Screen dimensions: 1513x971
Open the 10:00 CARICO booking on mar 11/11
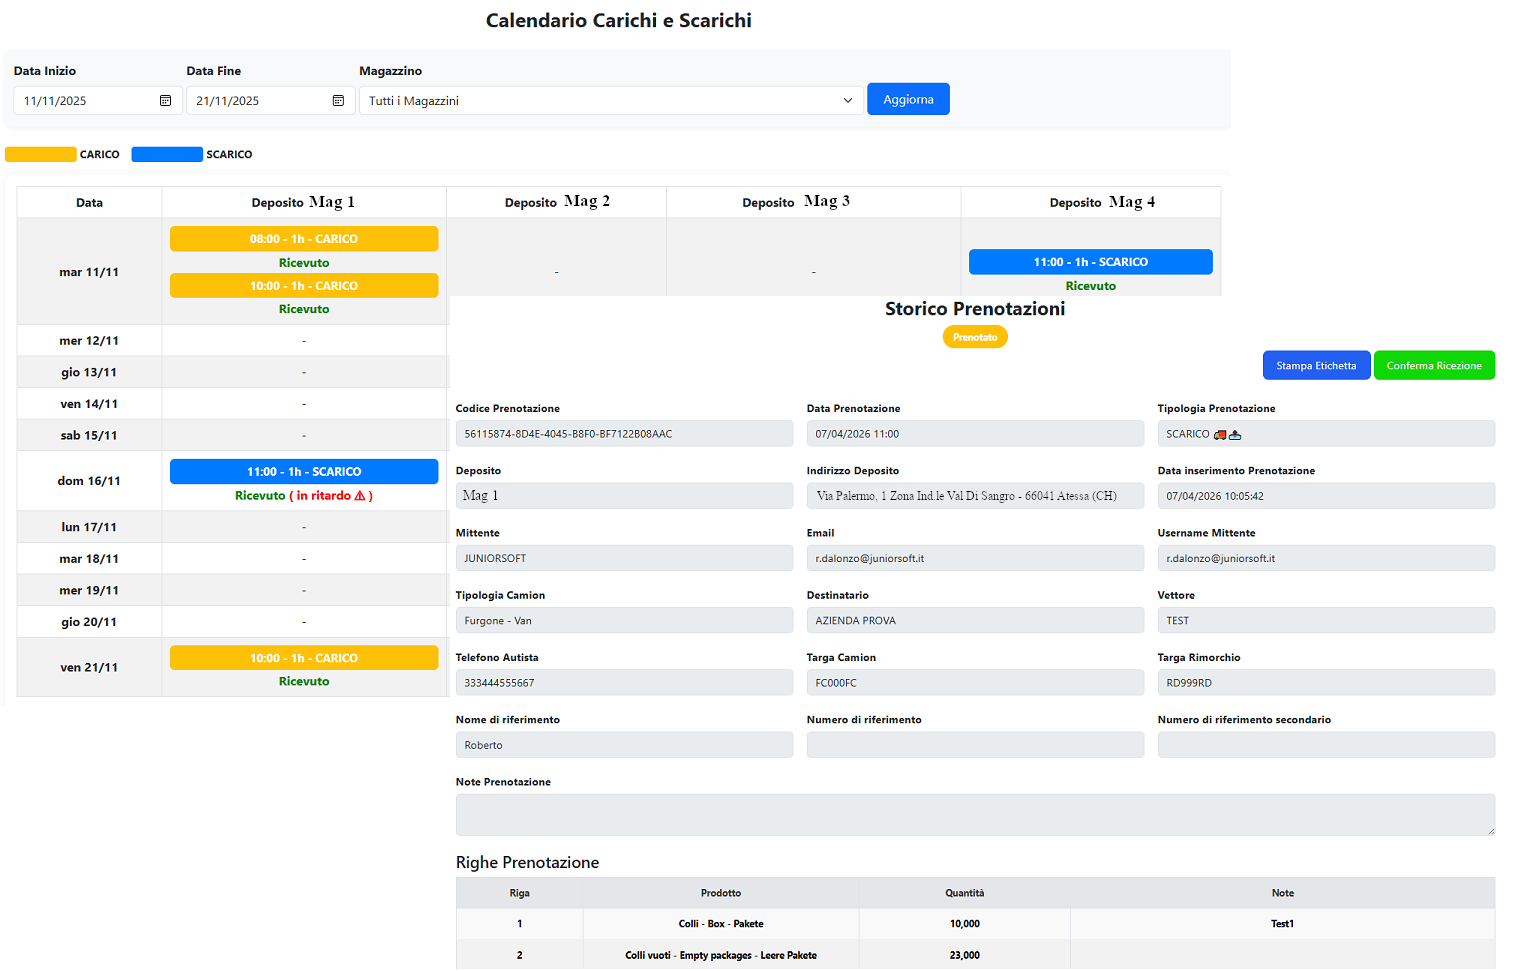(304, 286)
